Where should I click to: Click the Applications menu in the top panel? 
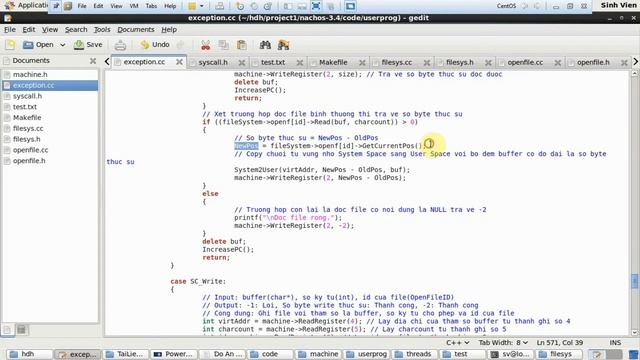26,5
